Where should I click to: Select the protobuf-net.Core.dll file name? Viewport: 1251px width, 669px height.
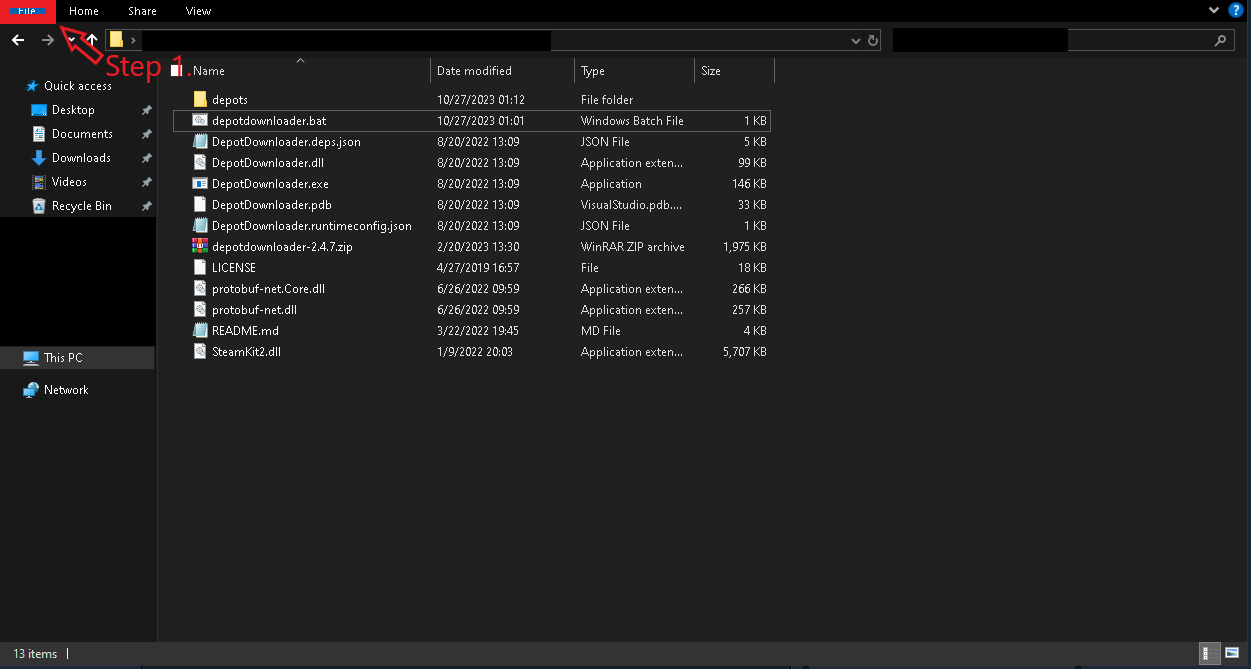(x=268, y=289)
